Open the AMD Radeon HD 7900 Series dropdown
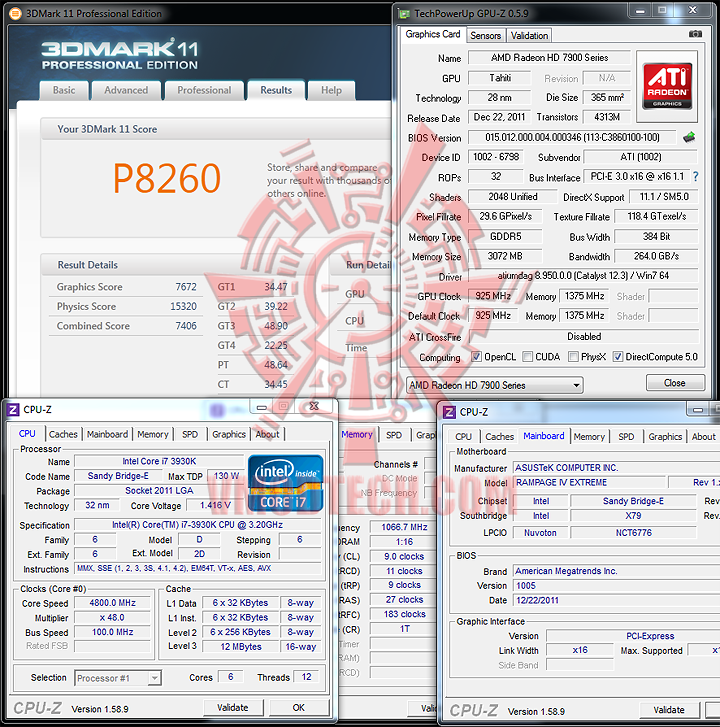This screenshot has height=727, width=720. (495, 385)
